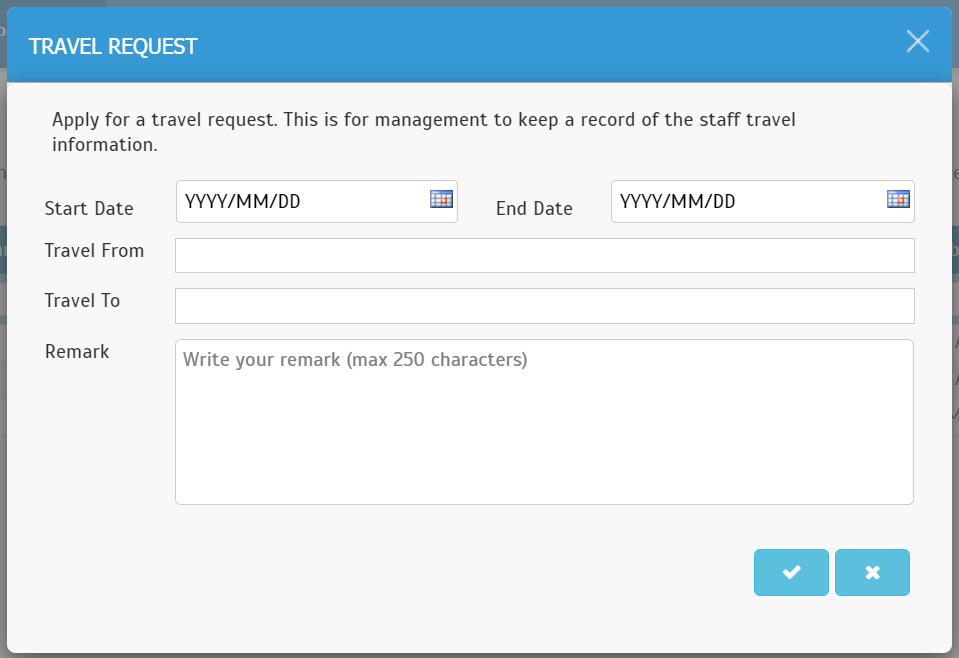This screenshot has width=959, height=658.
Task: Click the Travel To label
Action: 83,301
